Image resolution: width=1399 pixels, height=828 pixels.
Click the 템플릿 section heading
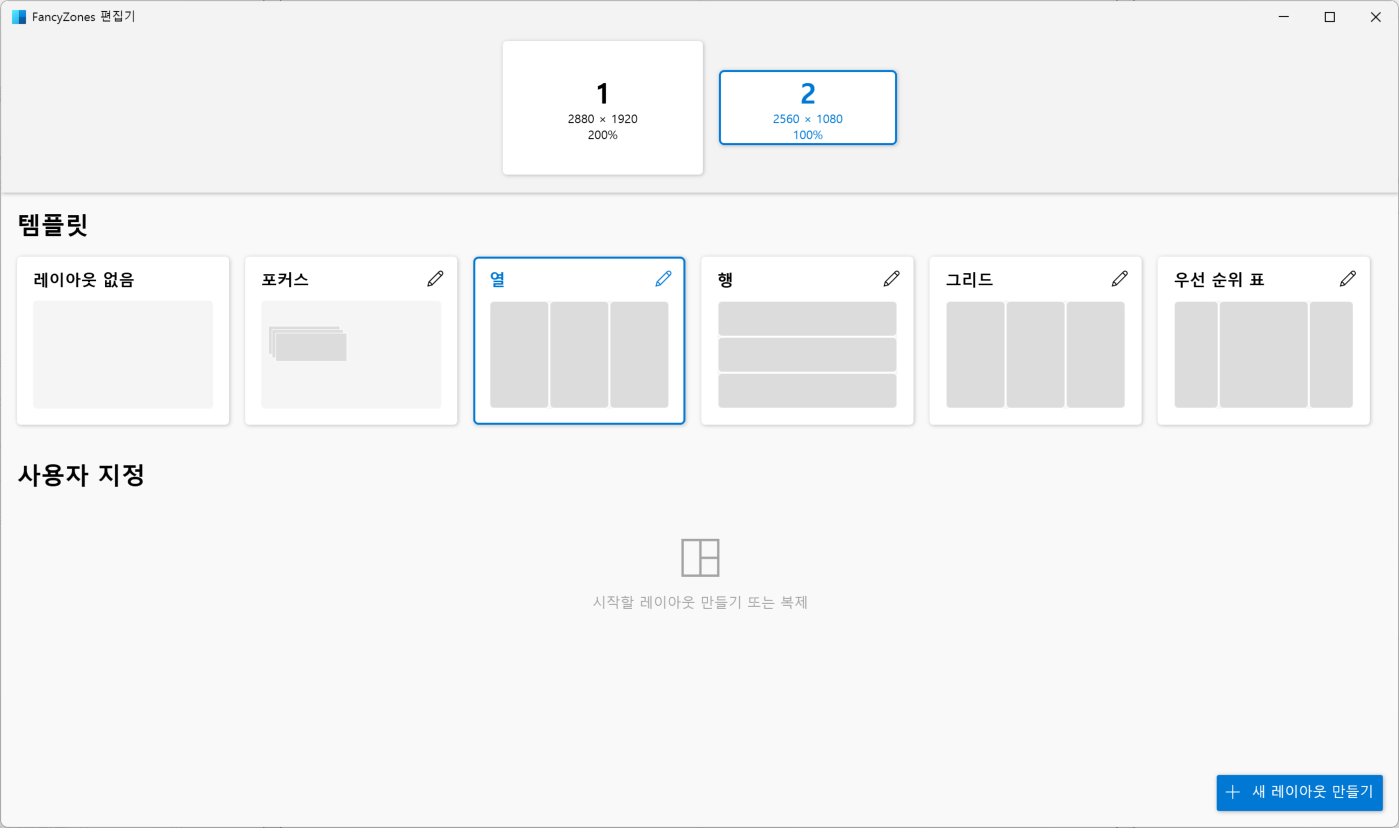(53, 225)
